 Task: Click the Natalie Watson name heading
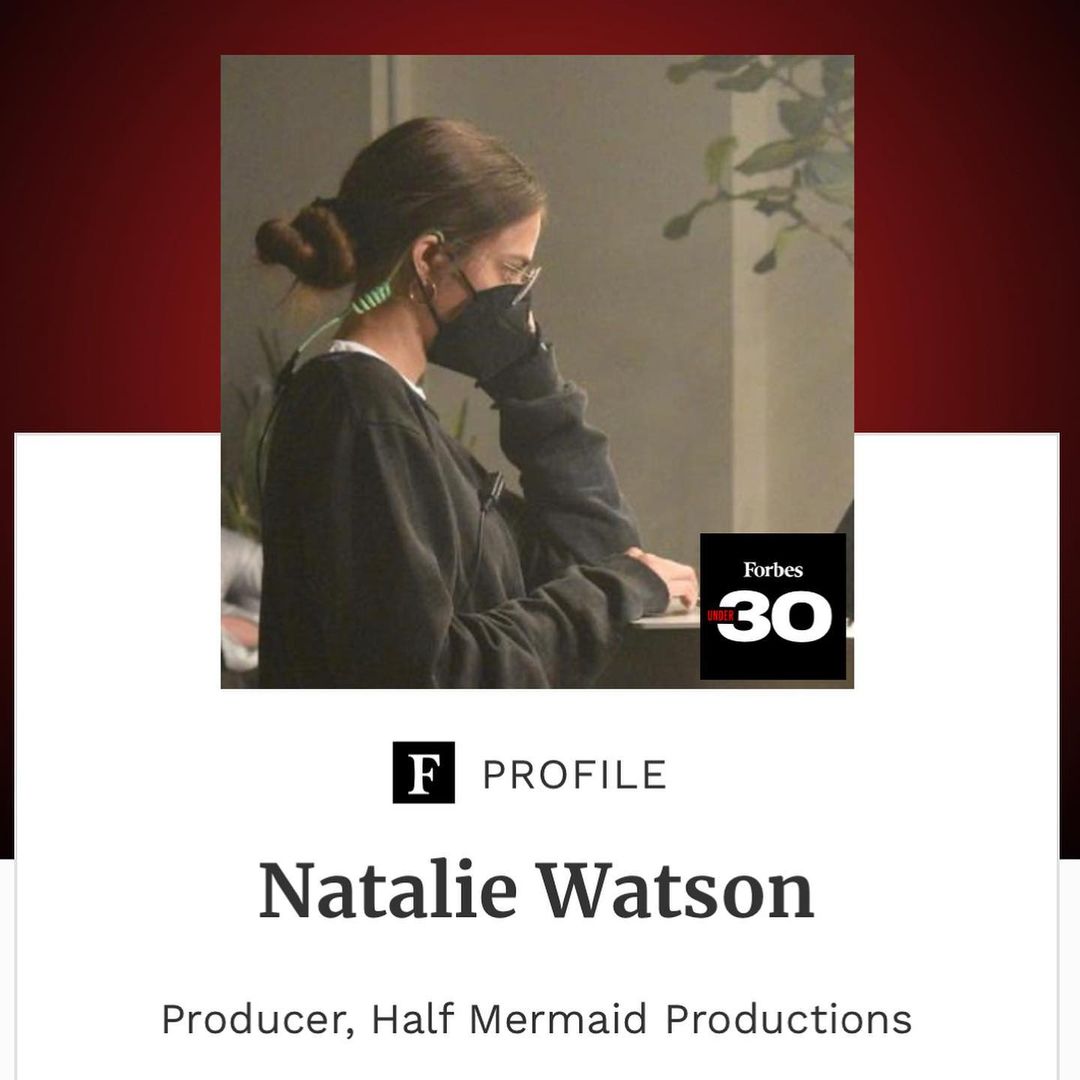(x=537, y=891)
